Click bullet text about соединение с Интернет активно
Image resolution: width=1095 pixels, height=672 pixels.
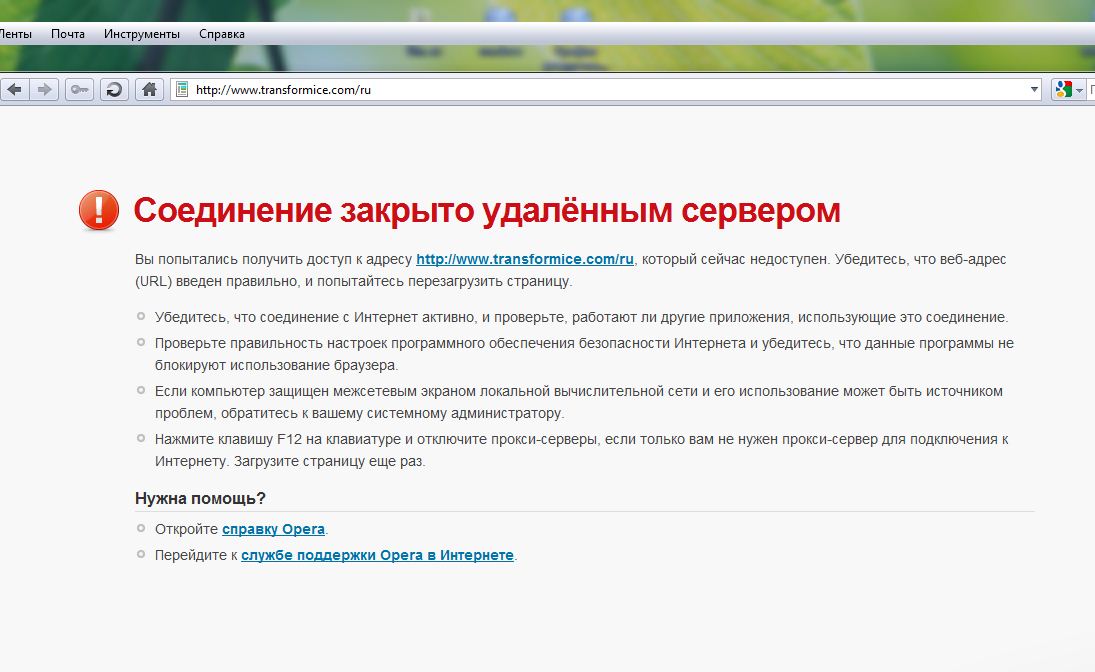tap(582, 317)
